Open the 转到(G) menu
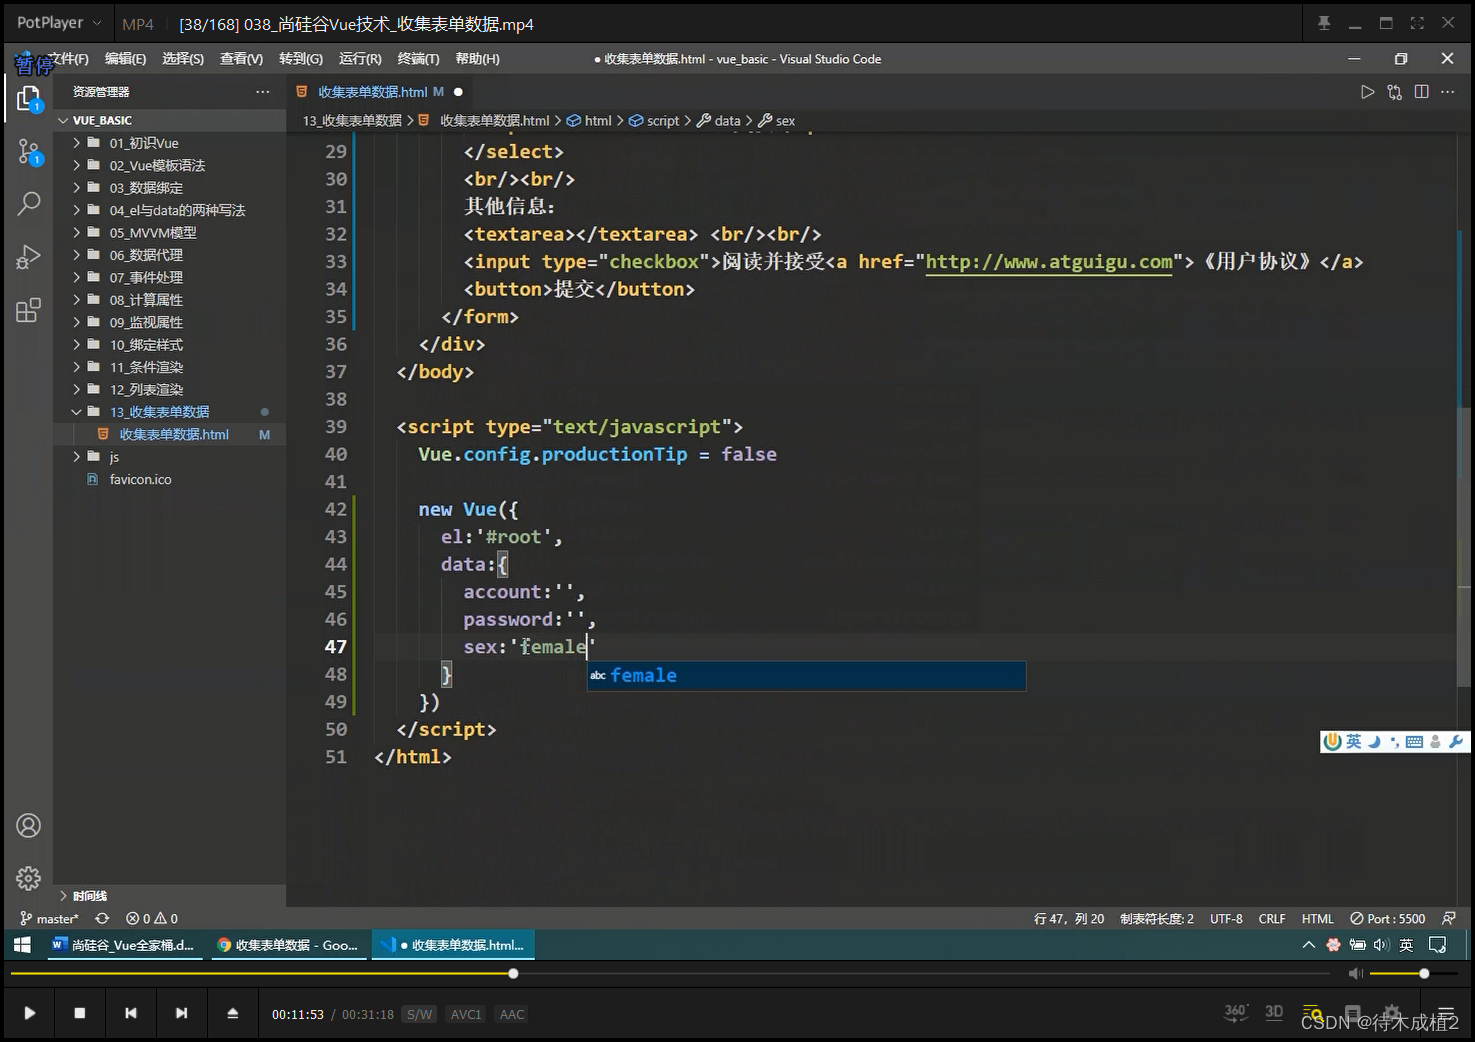 [301, 59]
